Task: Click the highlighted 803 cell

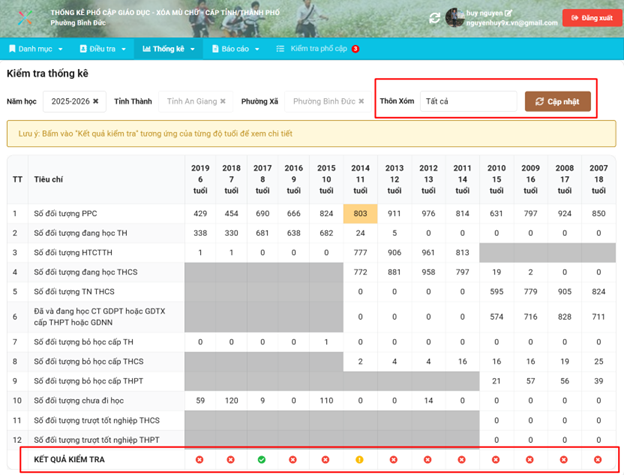Action: [359, 213]
